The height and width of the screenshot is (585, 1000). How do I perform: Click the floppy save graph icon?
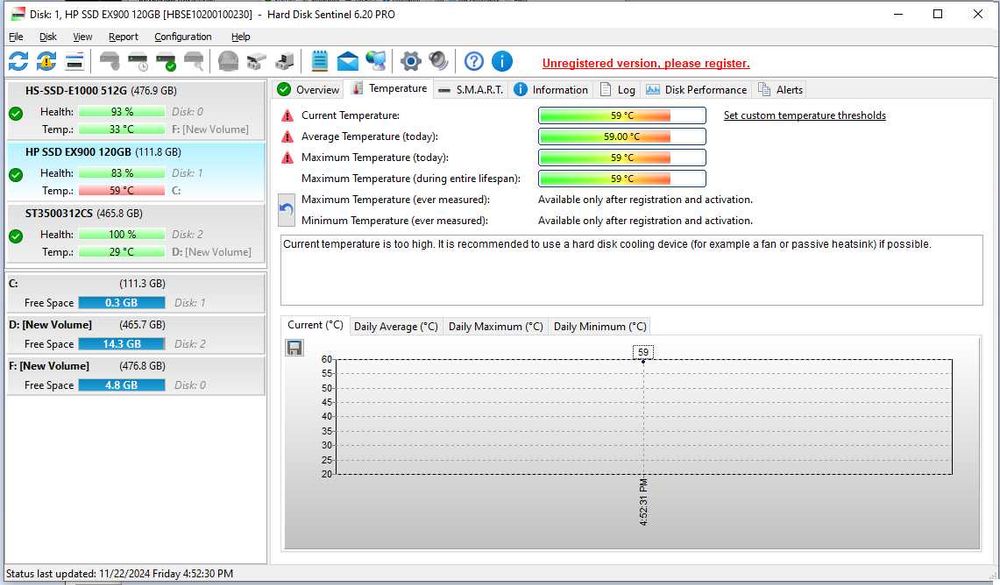click(x=295, y=348)
